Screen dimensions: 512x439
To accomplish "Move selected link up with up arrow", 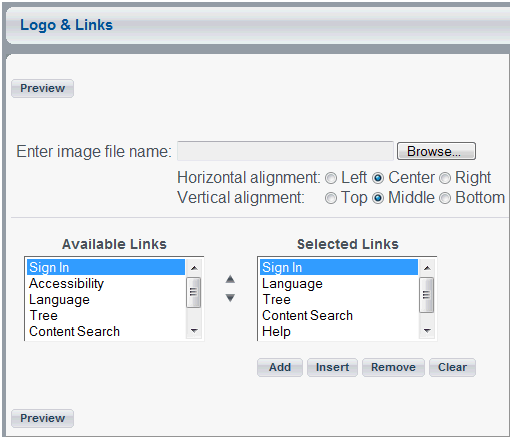I will (x=230, y=279).
